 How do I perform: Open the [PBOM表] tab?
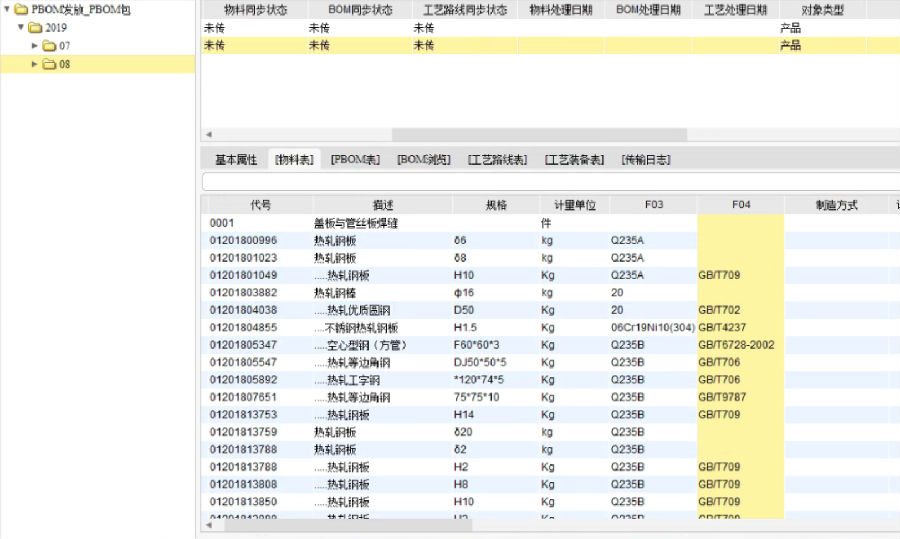355,160
